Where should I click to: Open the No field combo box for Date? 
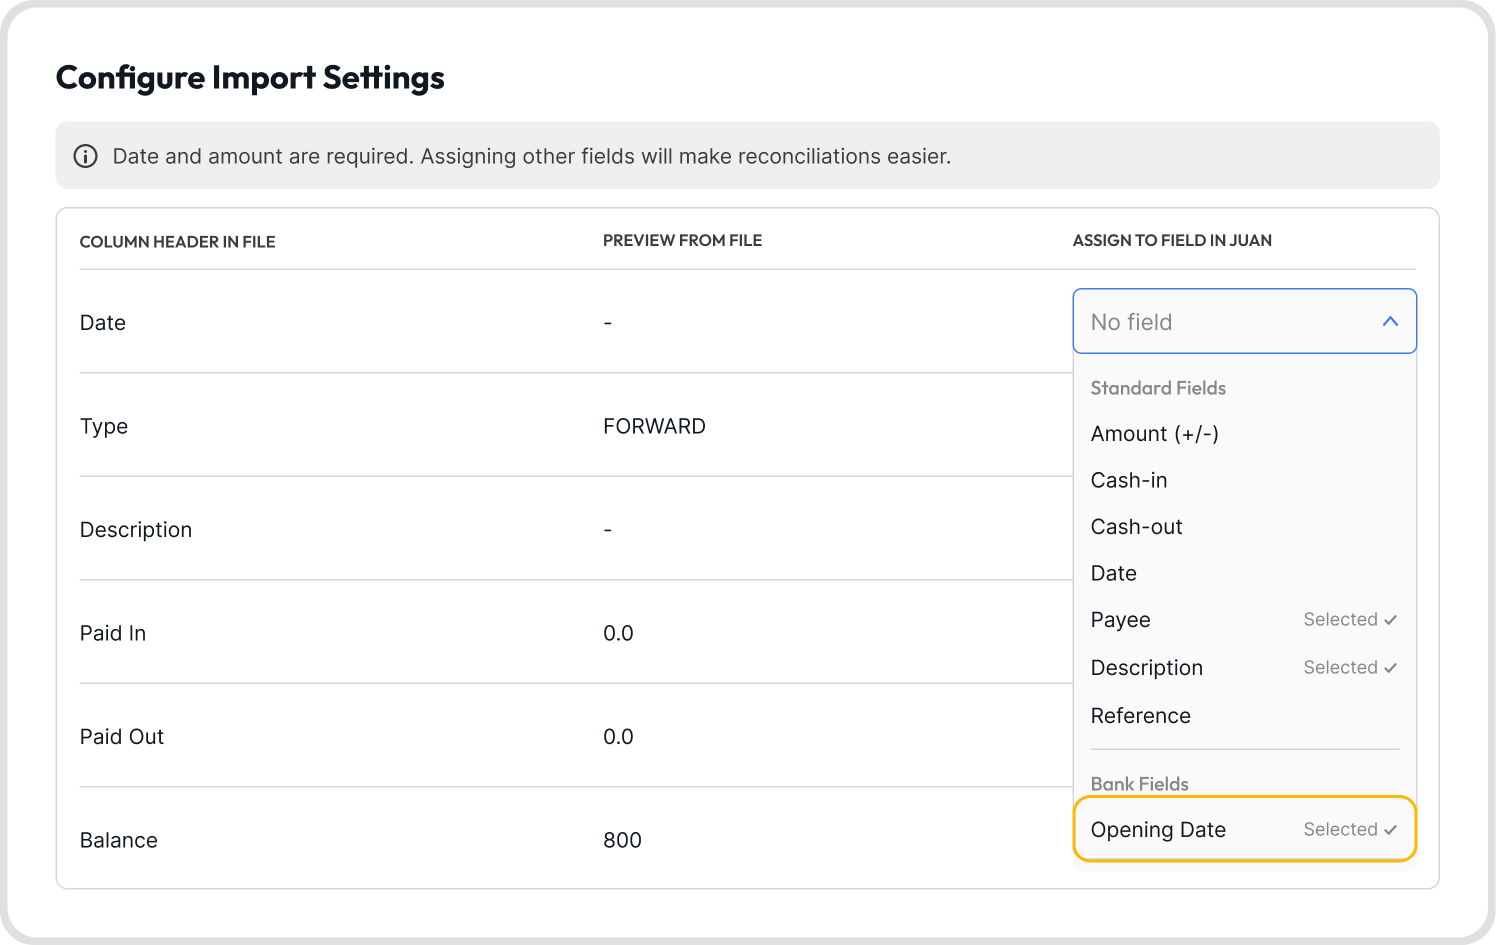1245,321
